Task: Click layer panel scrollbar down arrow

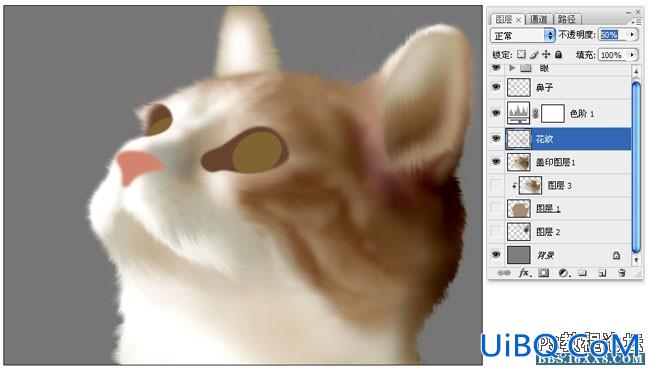Action: pyautogui.click(x=636, y=260)
